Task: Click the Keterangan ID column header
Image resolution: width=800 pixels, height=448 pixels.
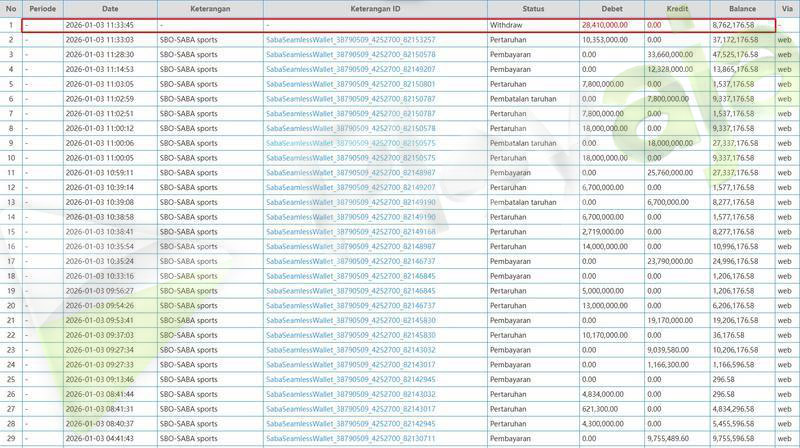Action: 374,7
